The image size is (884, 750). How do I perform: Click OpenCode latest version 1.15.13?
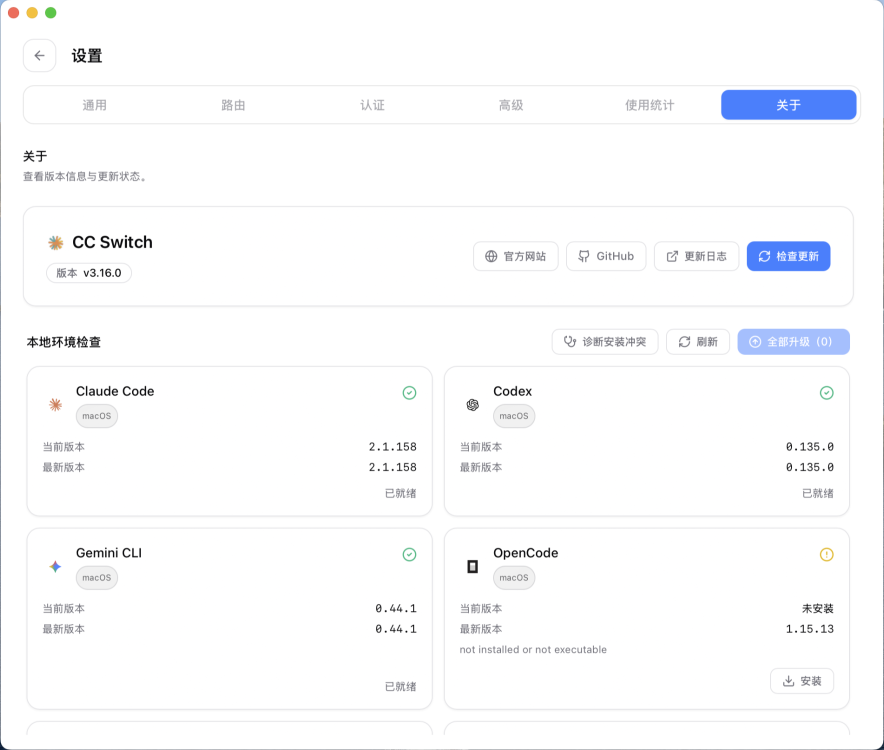(x=810, y=629)
